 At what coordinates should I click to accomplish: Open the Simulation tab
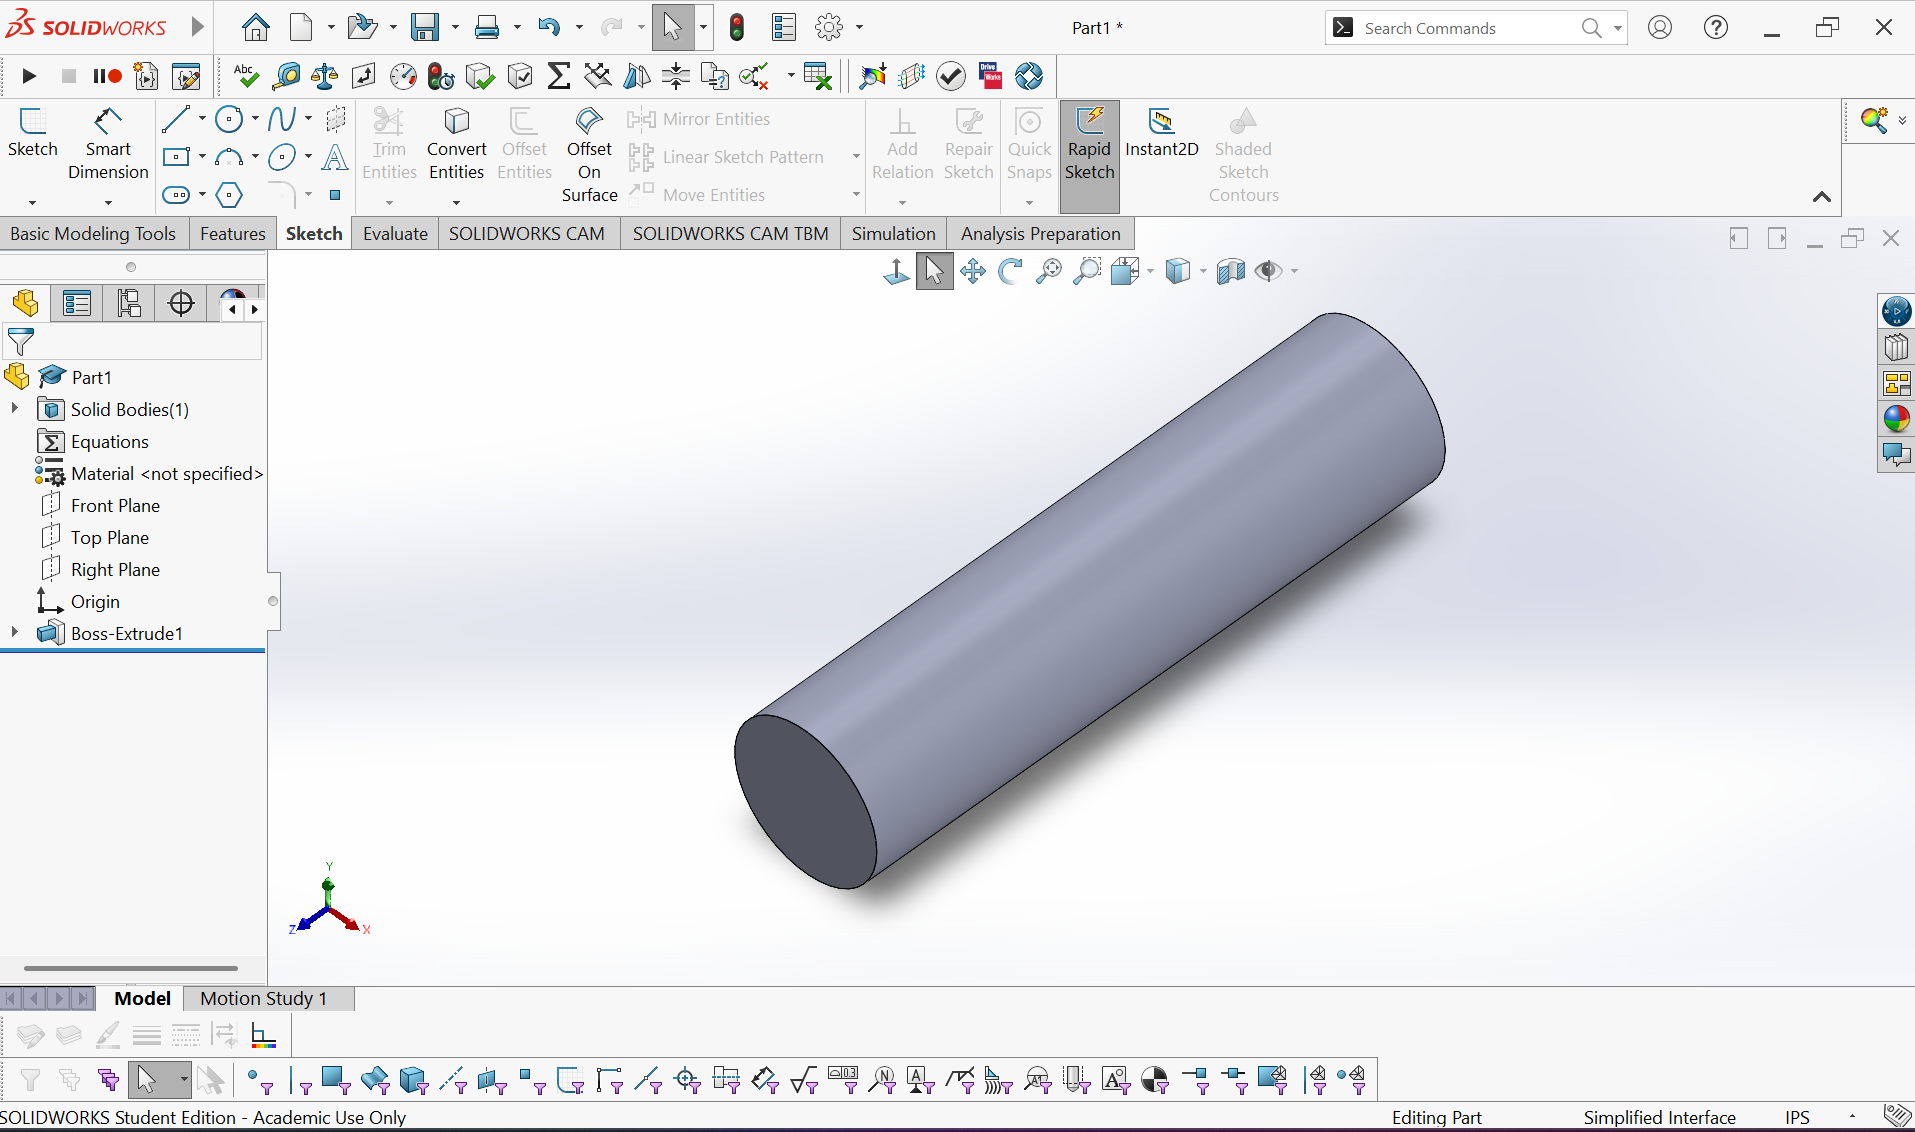(893, 233)
